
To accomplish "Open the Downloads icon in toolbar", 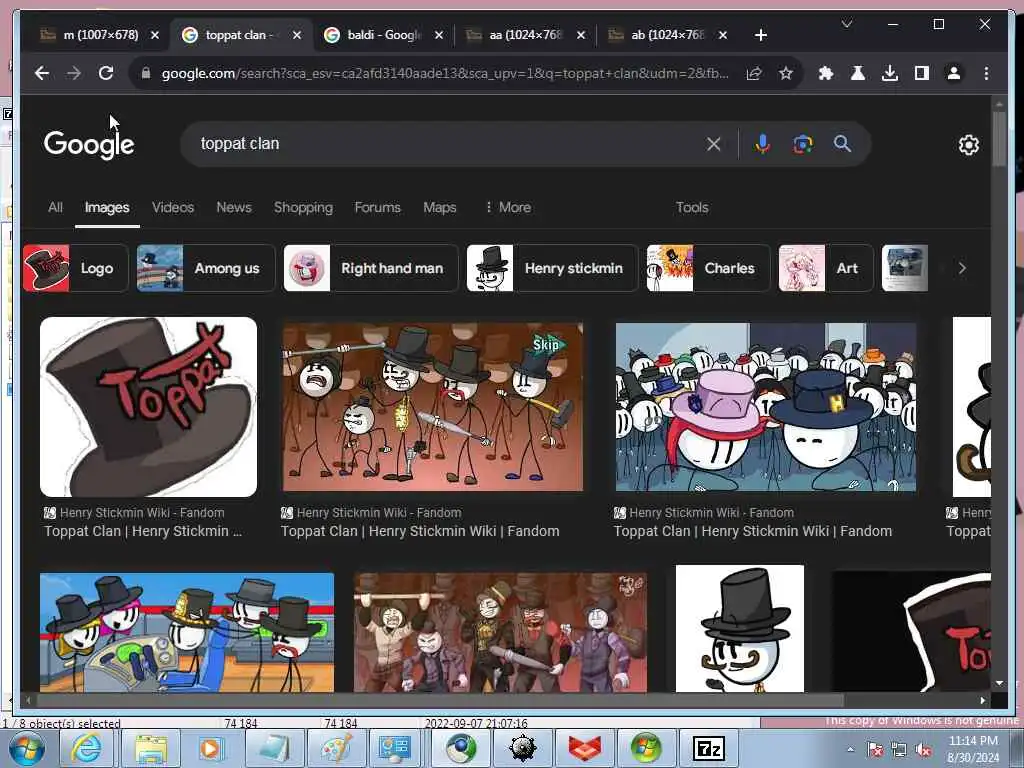I will (889, 73).
